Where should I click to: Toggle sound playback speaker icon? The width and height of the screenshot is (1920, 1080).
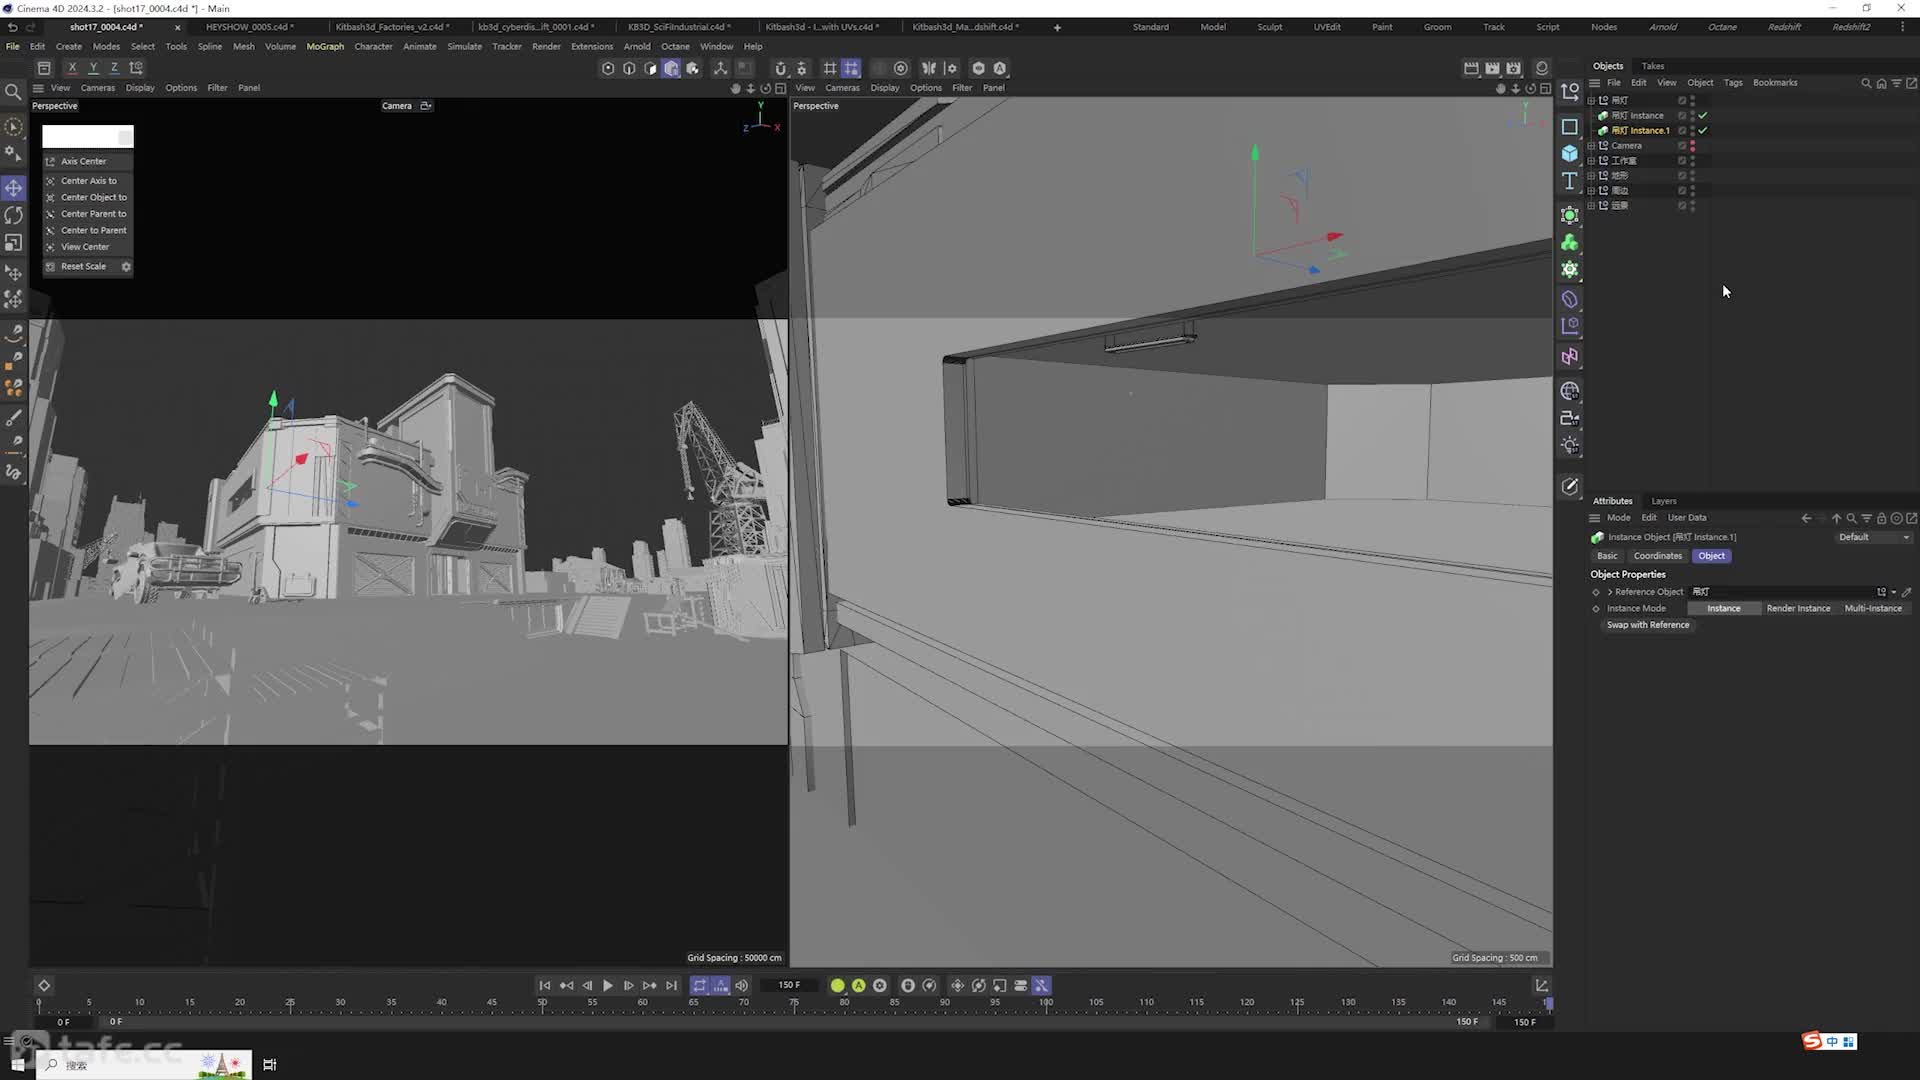(x=741, y=986)
